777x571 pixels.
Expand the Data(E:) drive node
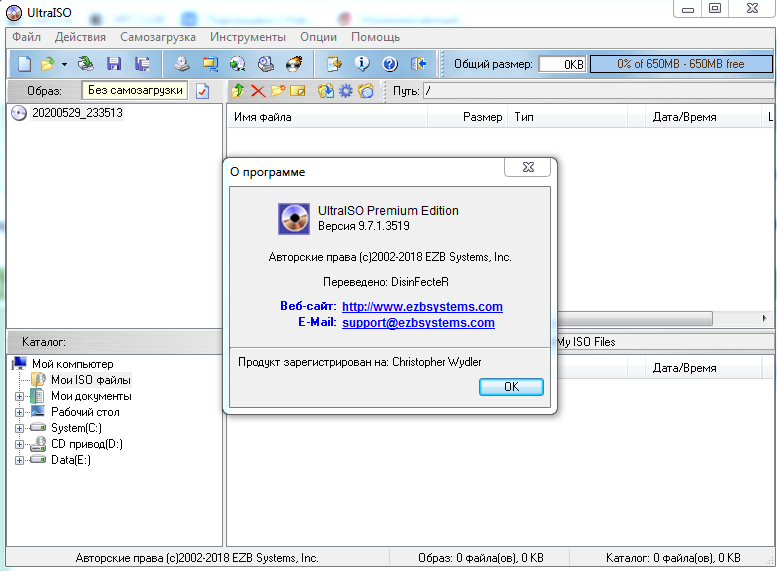19,460
